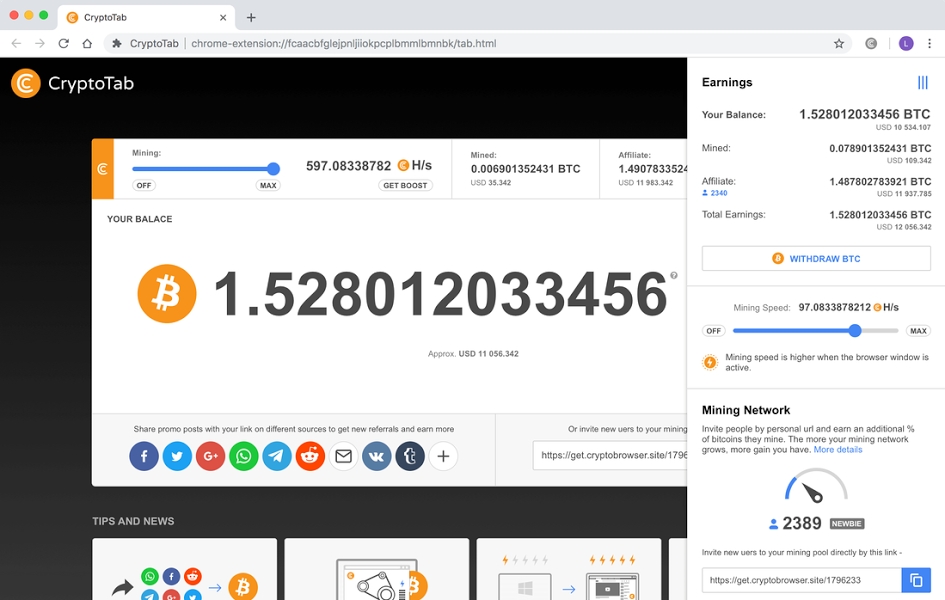Click the 'Approx. USD 11 056.342' text

(x=473, y=354)
